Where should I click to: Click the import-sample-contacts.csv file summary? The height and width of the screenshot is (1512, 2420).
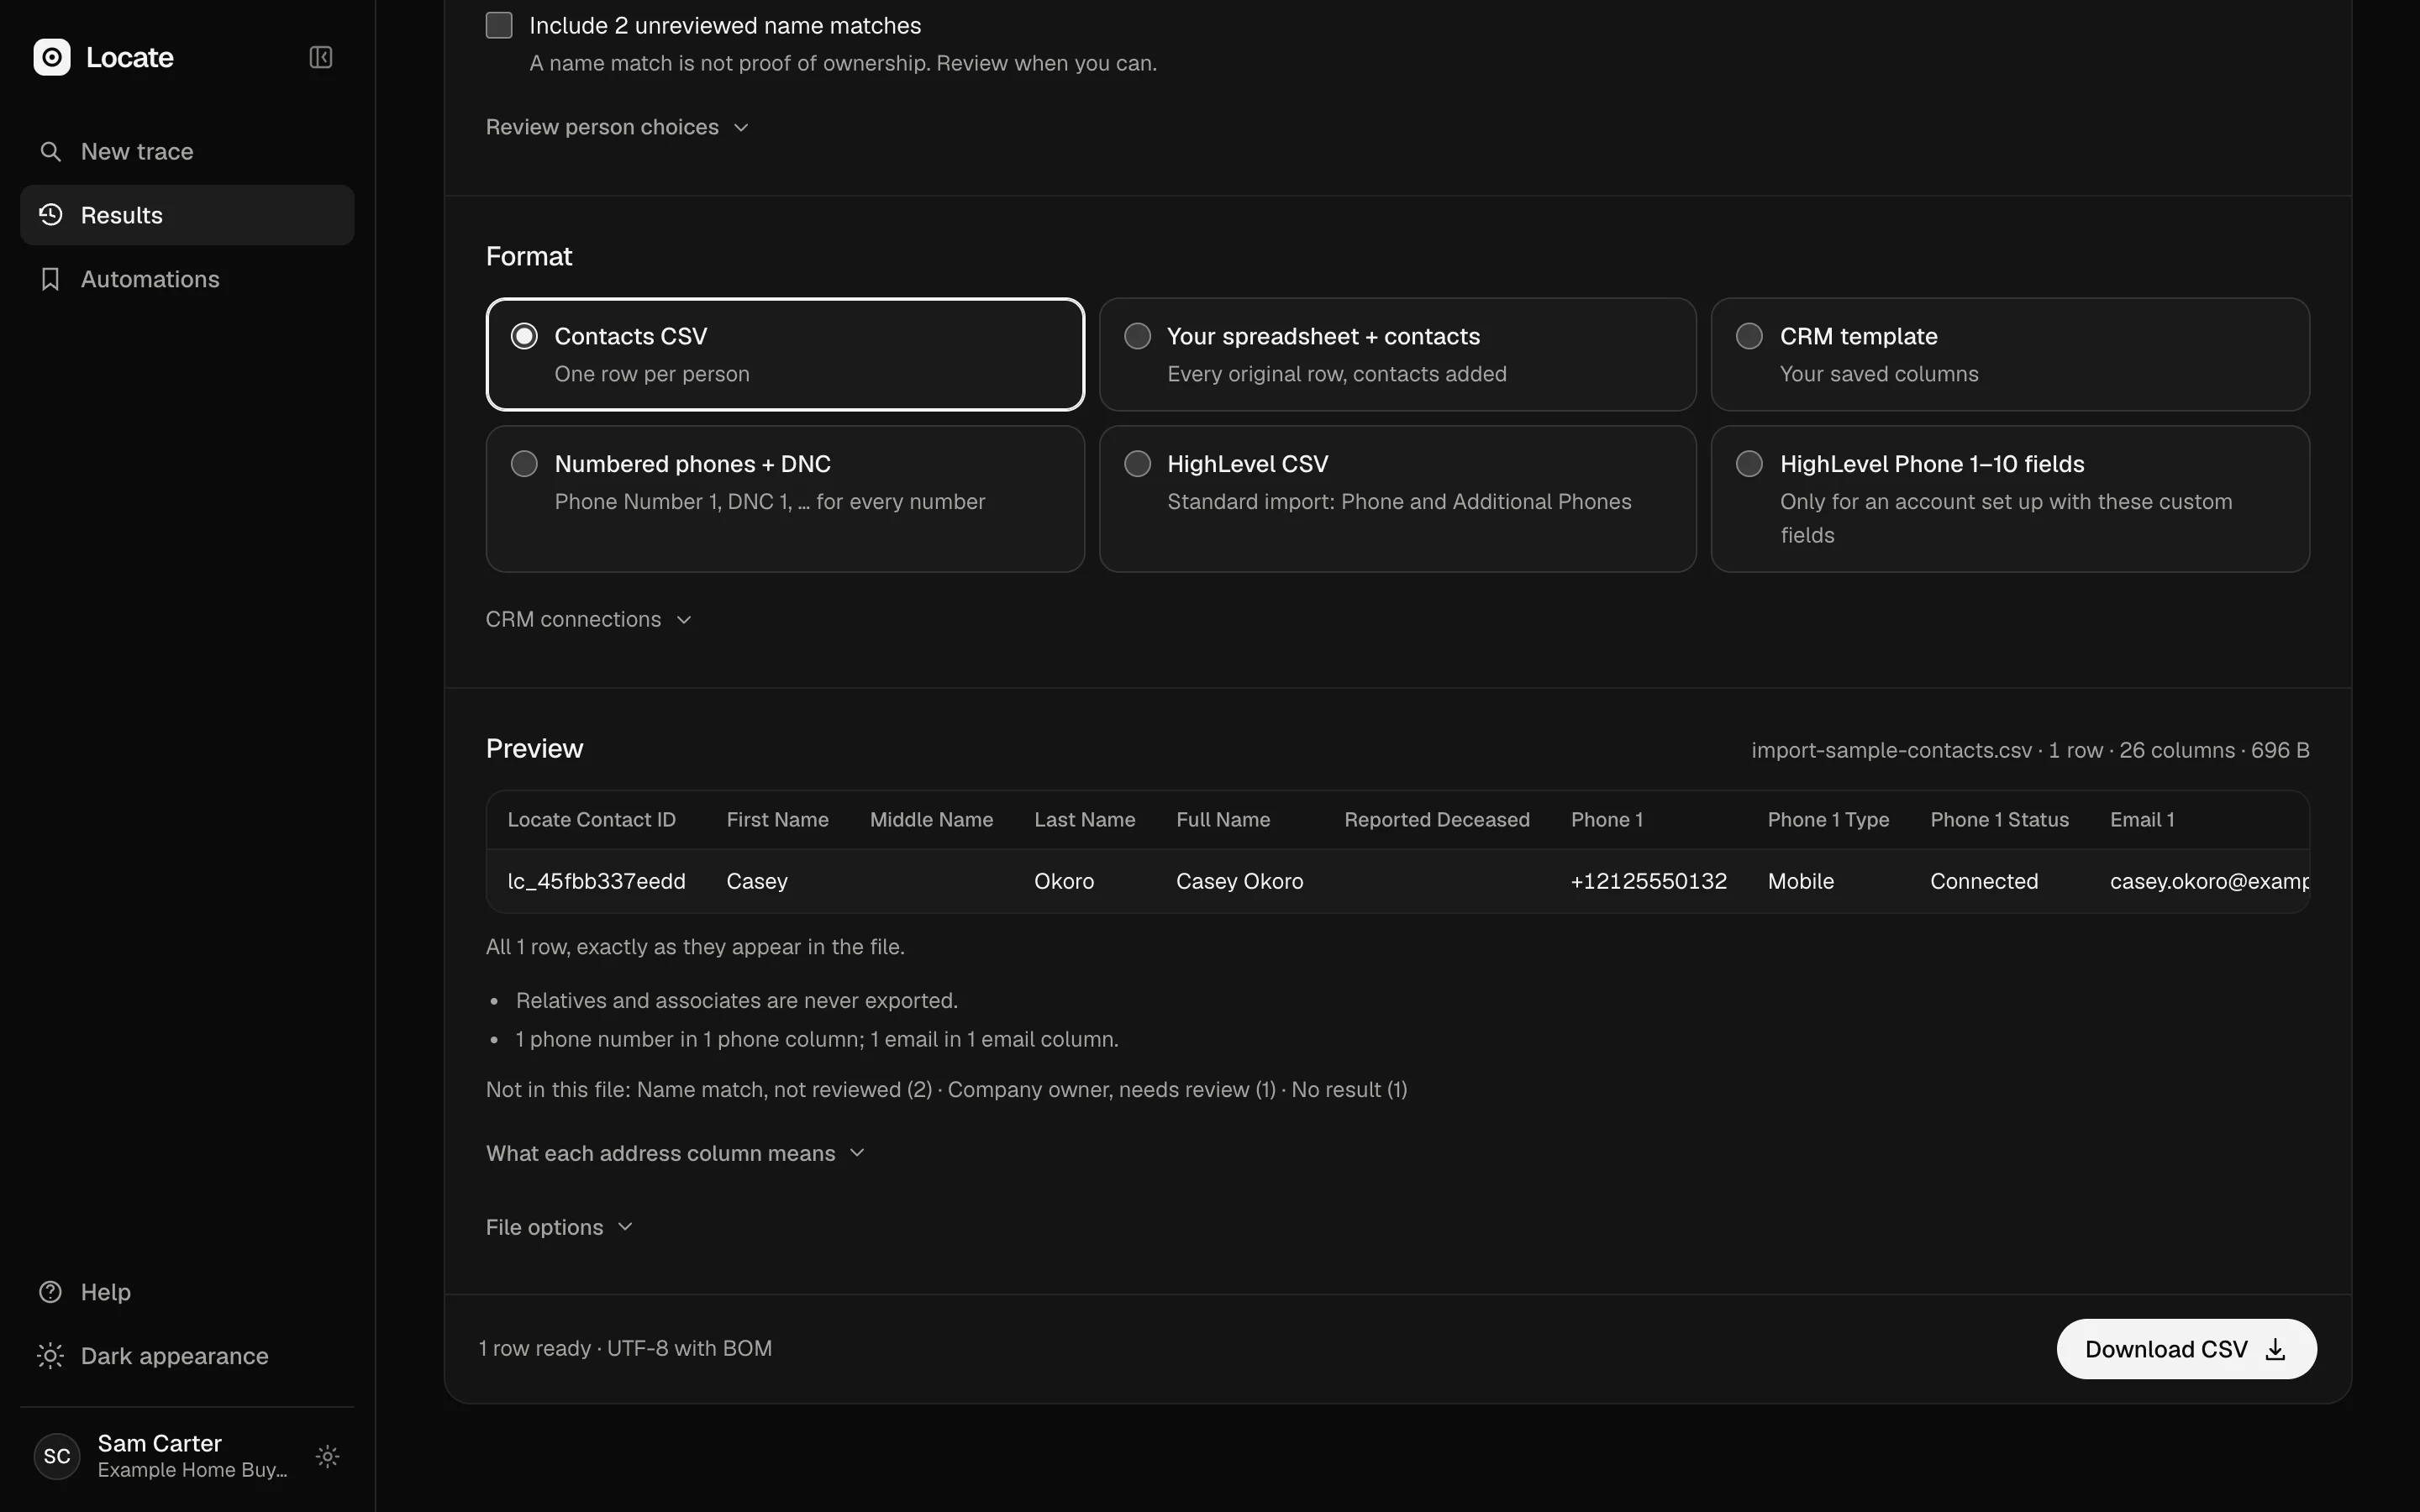2030,750
